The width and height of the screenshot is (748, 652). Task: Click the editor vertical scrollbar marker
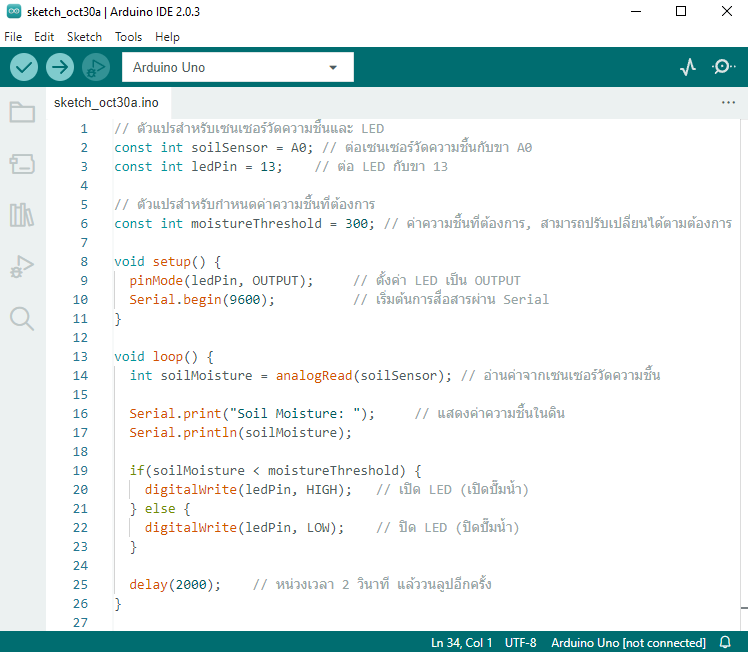coord(744,608)
